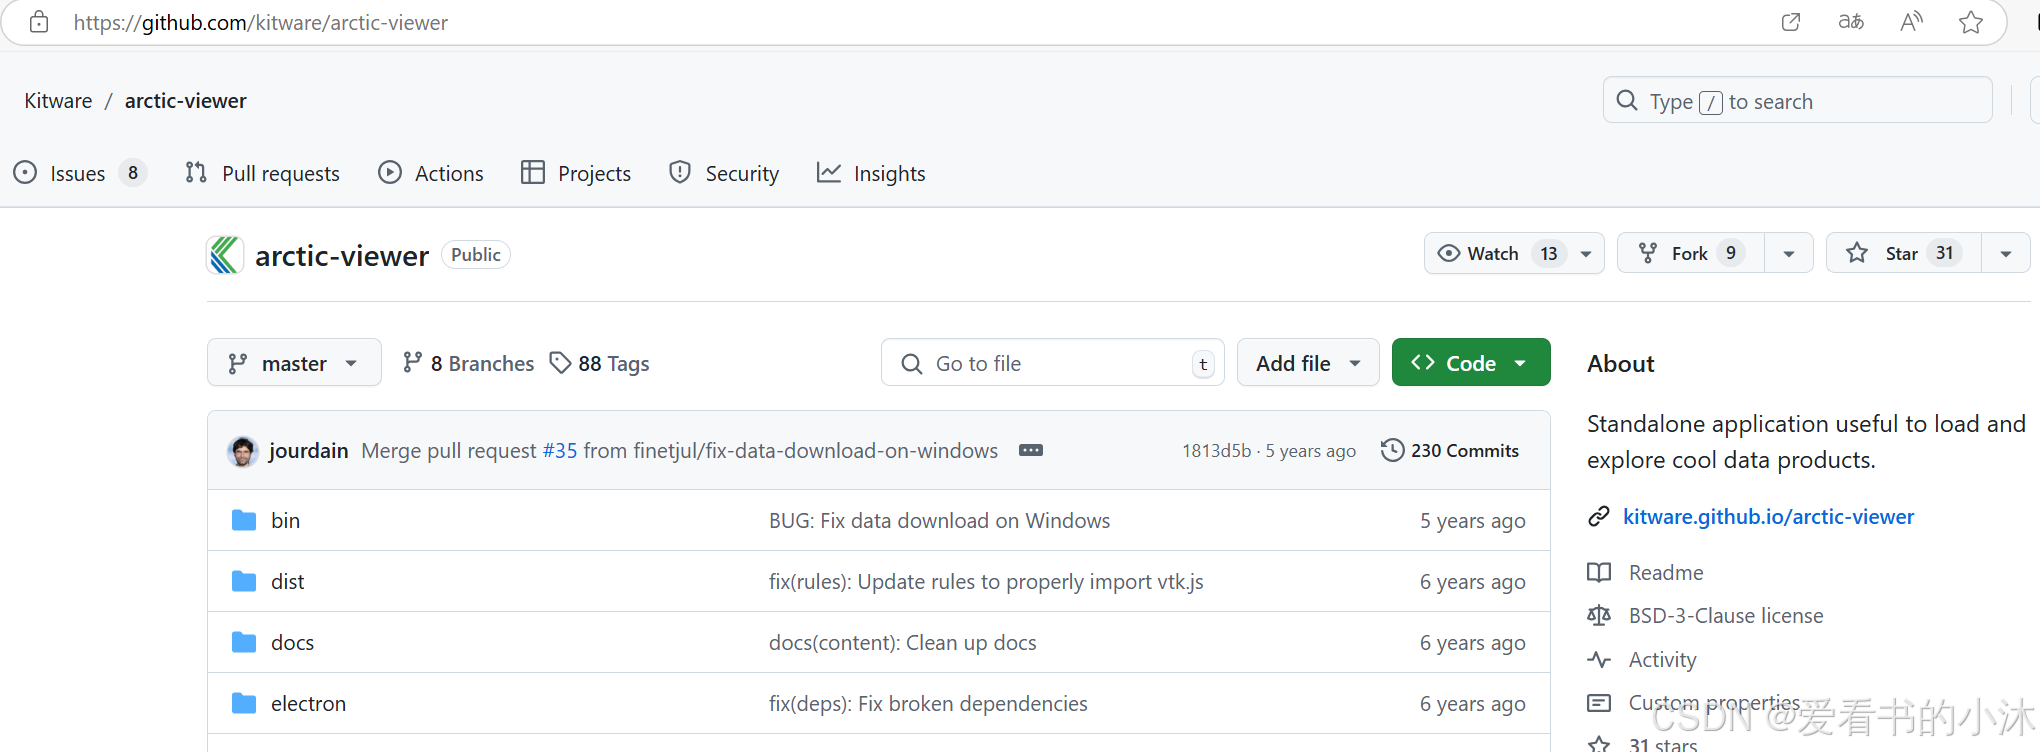The width and height of the screenshot is (2040, 752).
Task: Click the Custom properties icon
Action: (x=1599, y=703)
